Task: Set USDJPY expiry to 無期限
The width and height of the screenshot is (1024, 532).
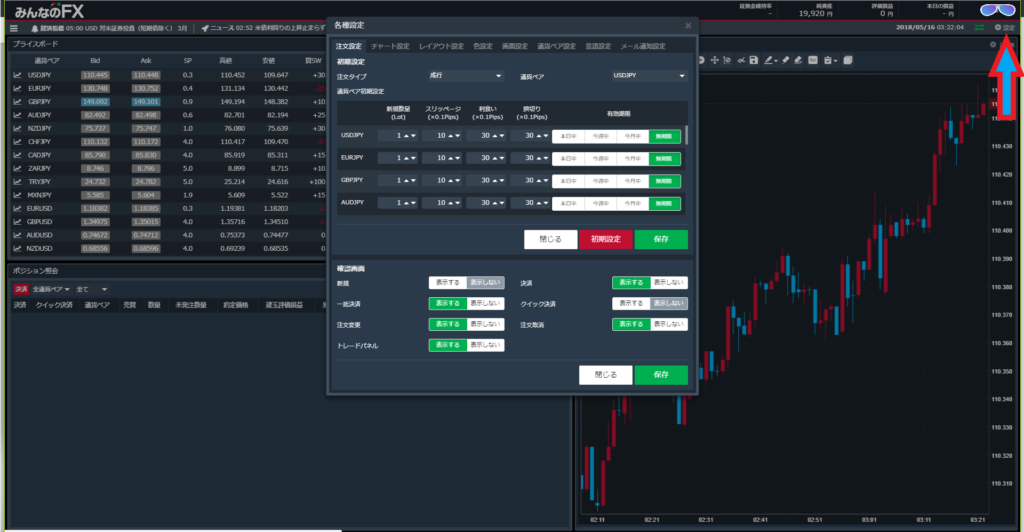Action: [664, 136]
